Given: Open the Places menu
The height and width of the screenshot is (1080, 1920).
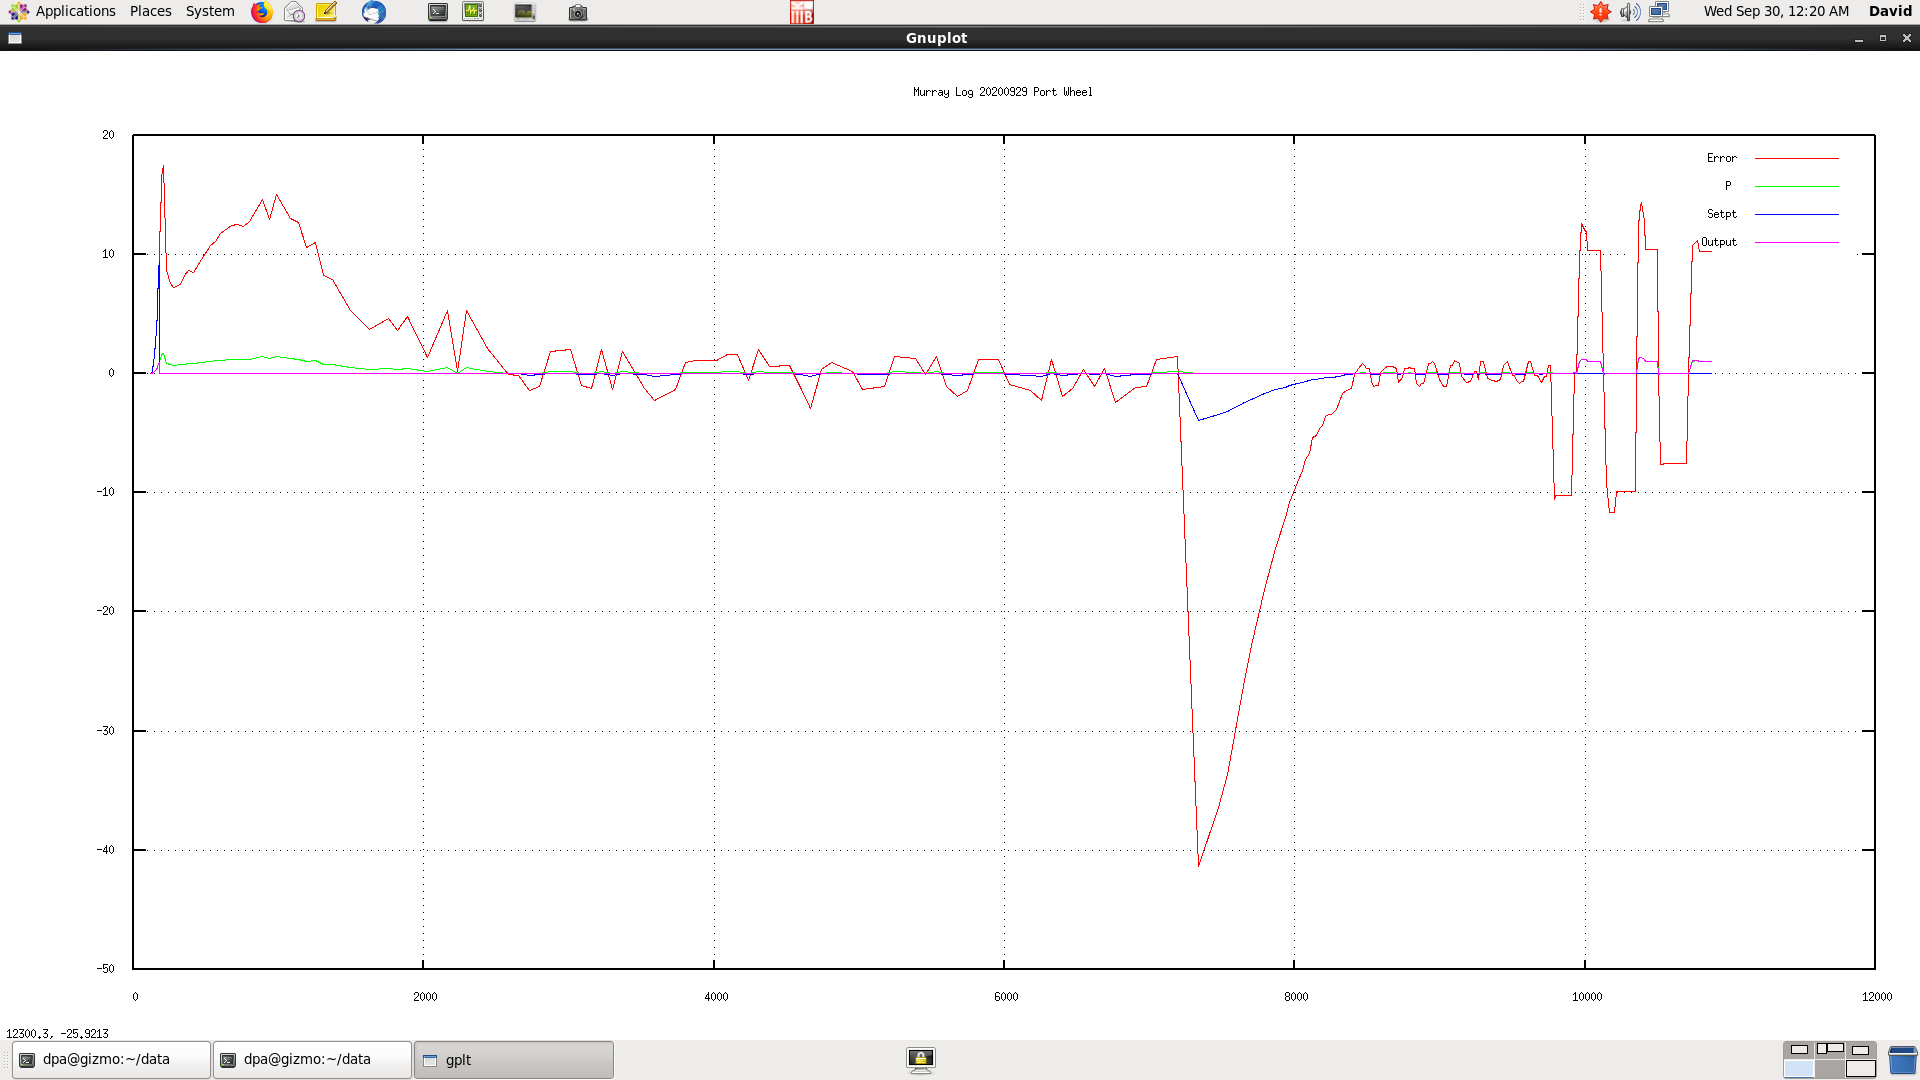Looking at the screenshot, I should pos(151,11).
